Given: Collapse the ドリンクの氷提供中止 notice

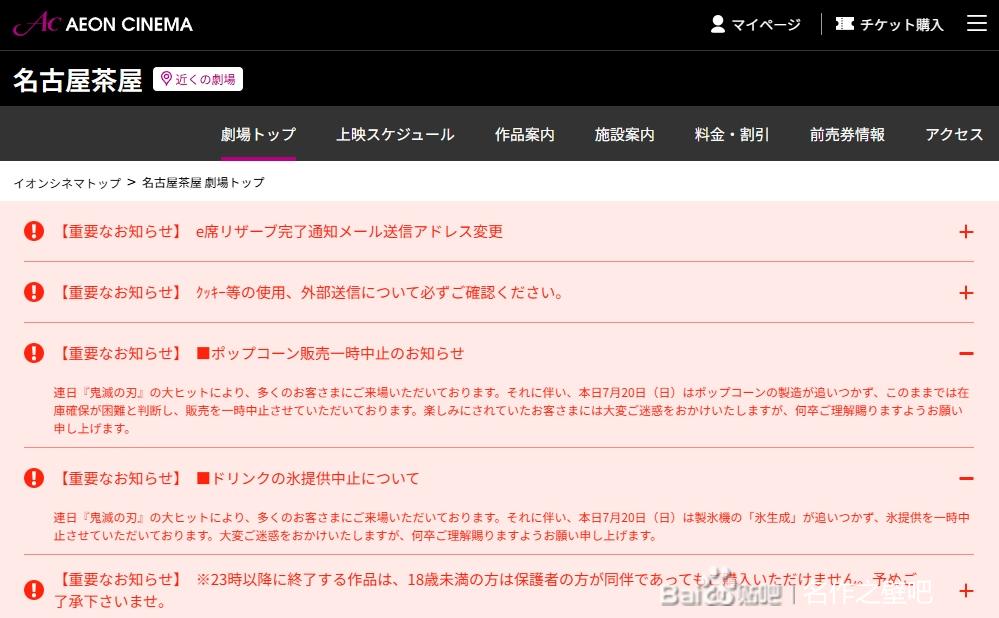Looking at the screenshot, I should click(x=966, y=478).
